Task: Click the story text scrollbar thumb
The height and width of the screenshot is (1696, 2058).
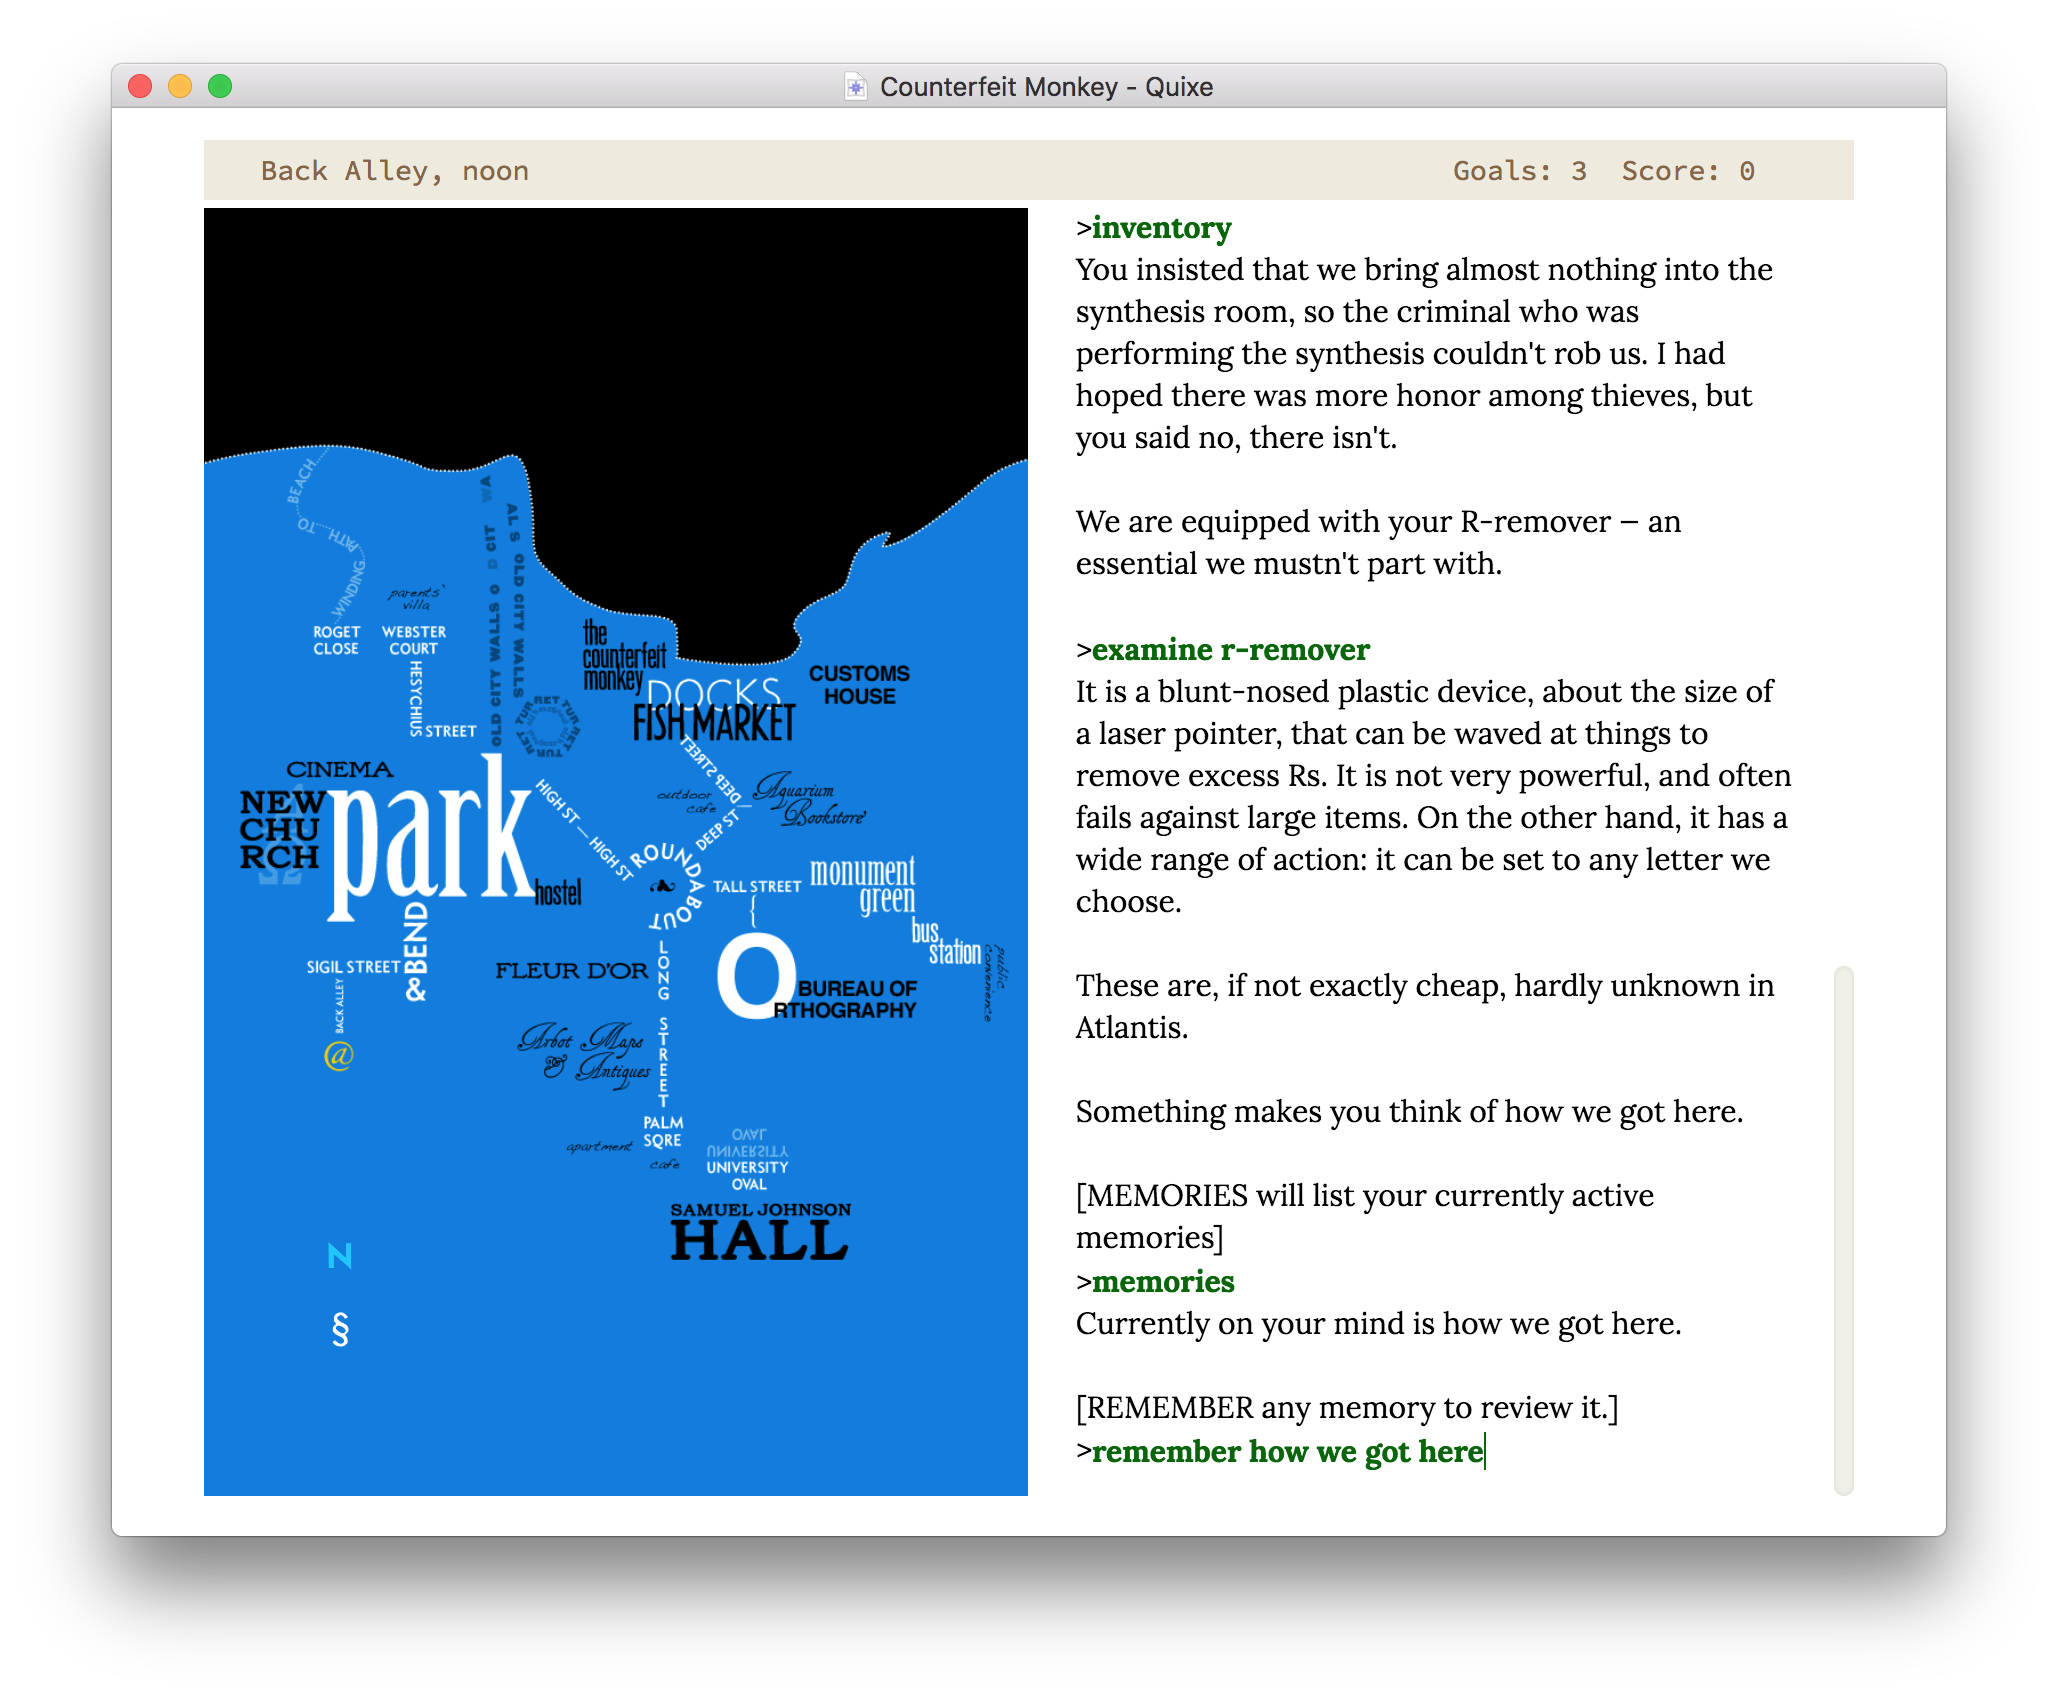Action: [1844, 1230]
